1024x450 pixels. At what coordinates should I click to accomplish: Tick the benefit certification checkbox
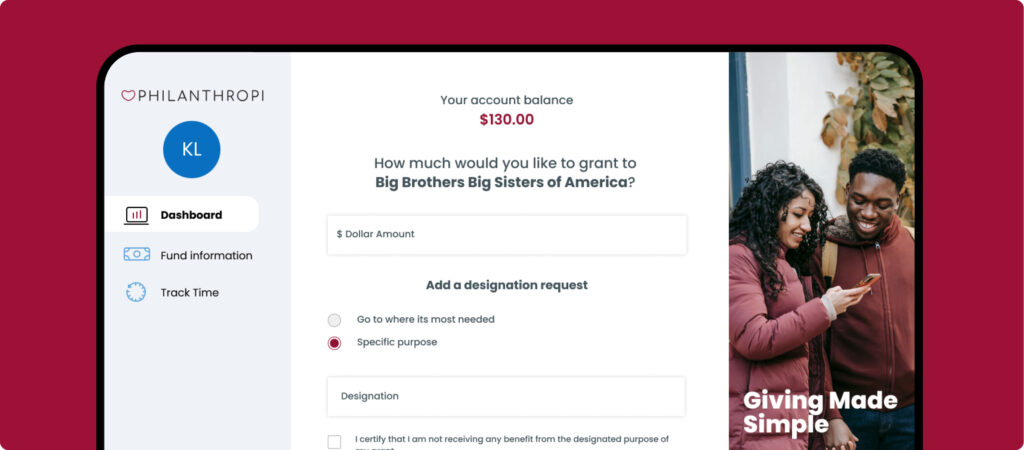tap(334, 442)
